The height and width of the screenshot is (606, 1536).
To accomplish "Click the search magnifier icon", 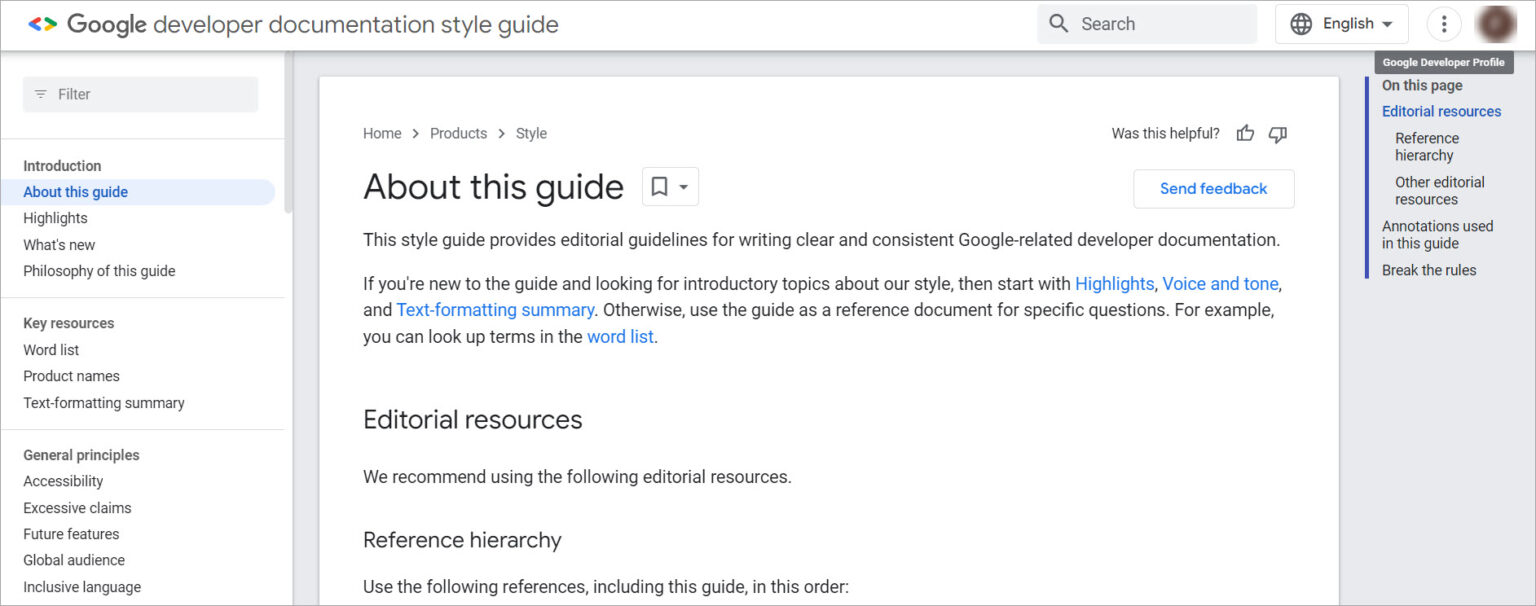I will pyautogui.click(x=1058, y=23).
